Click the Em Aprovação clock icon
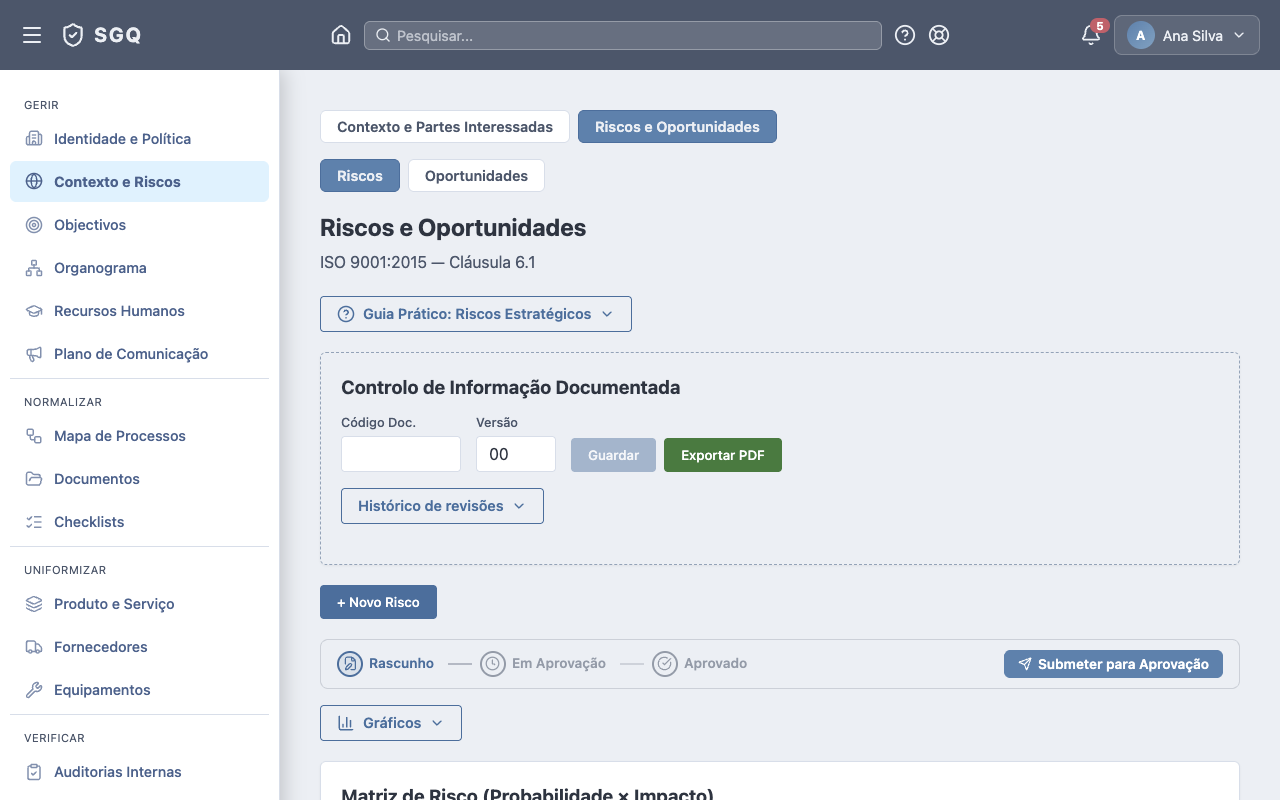The image size is (1280, 800). (492, 664)
